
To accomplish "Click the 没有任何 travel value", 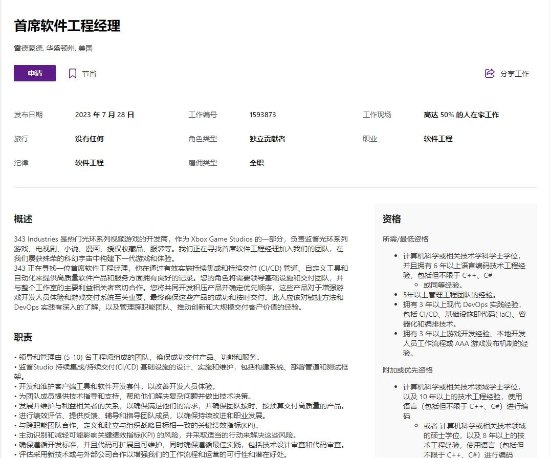I will click(89, 139).
